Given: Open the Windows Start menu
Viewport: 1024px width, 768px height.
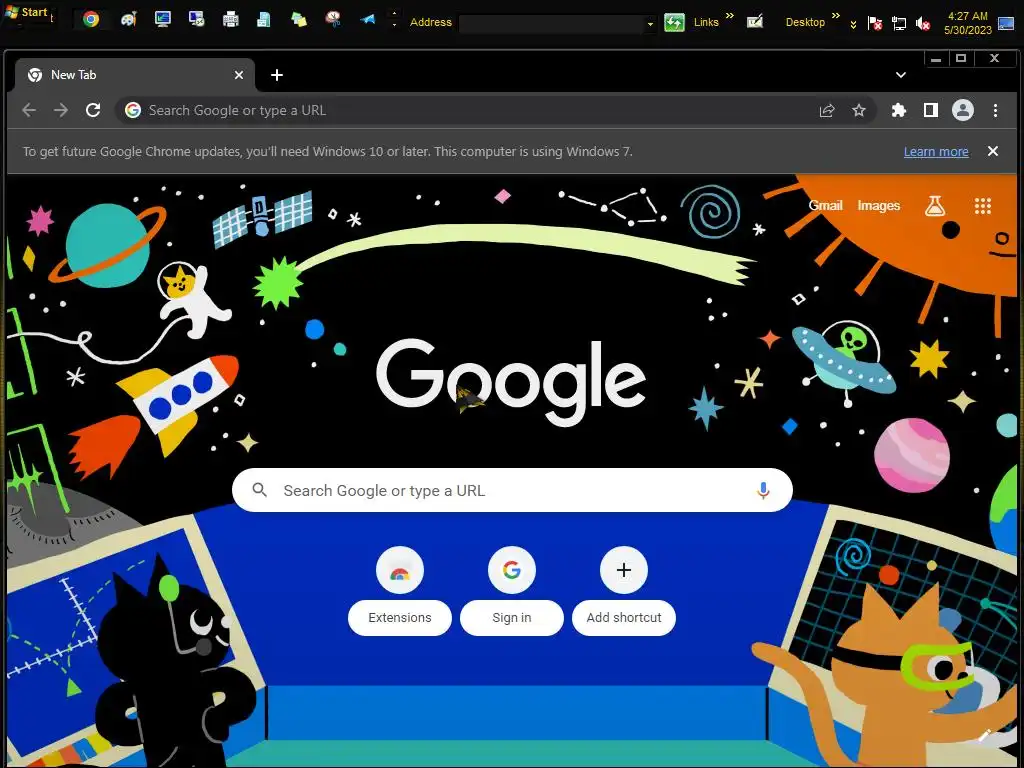Looking at the screenshot, I should click(26, 12).
